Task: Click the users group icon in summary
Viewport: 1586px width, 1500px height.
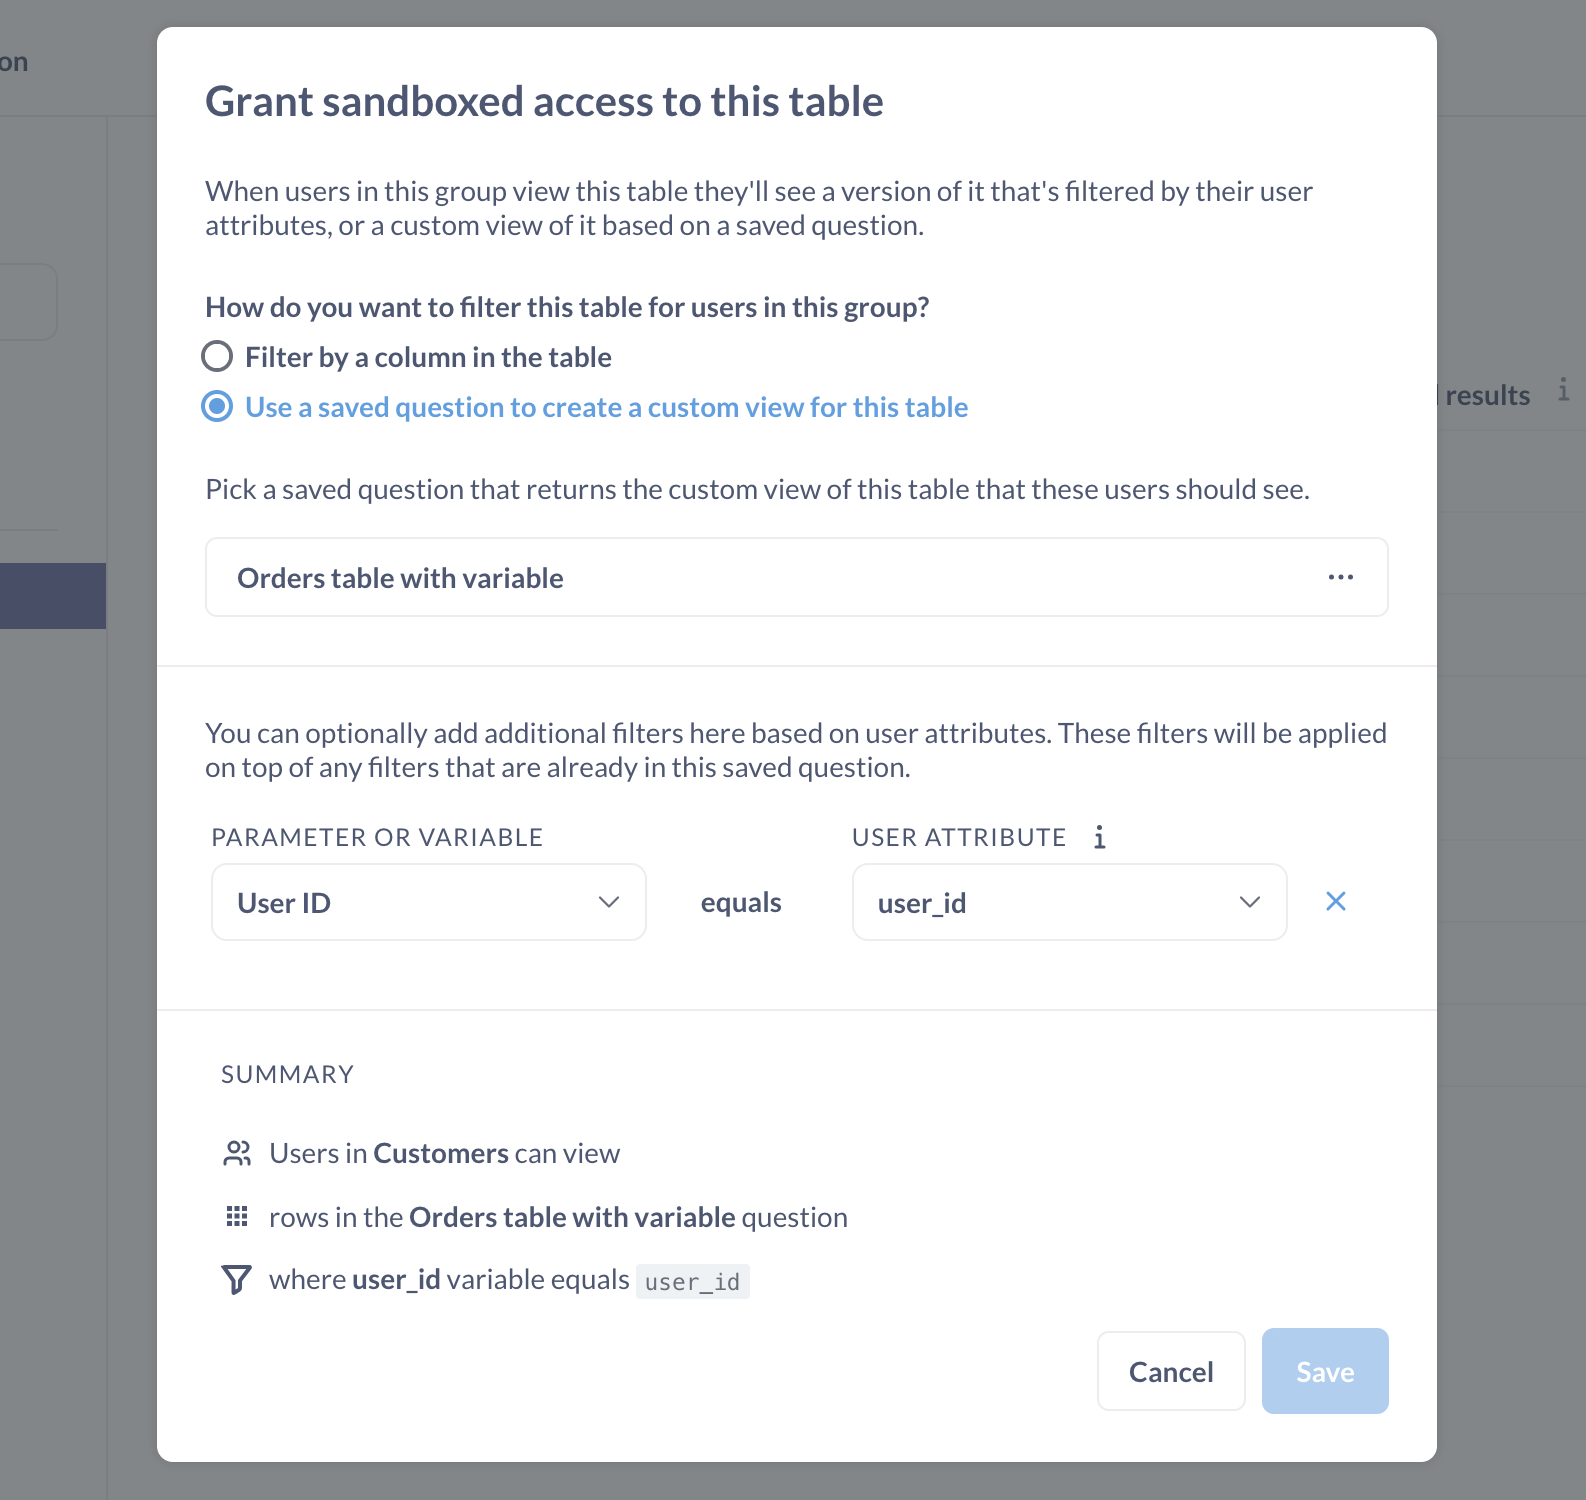Action: pos(237,1154)
